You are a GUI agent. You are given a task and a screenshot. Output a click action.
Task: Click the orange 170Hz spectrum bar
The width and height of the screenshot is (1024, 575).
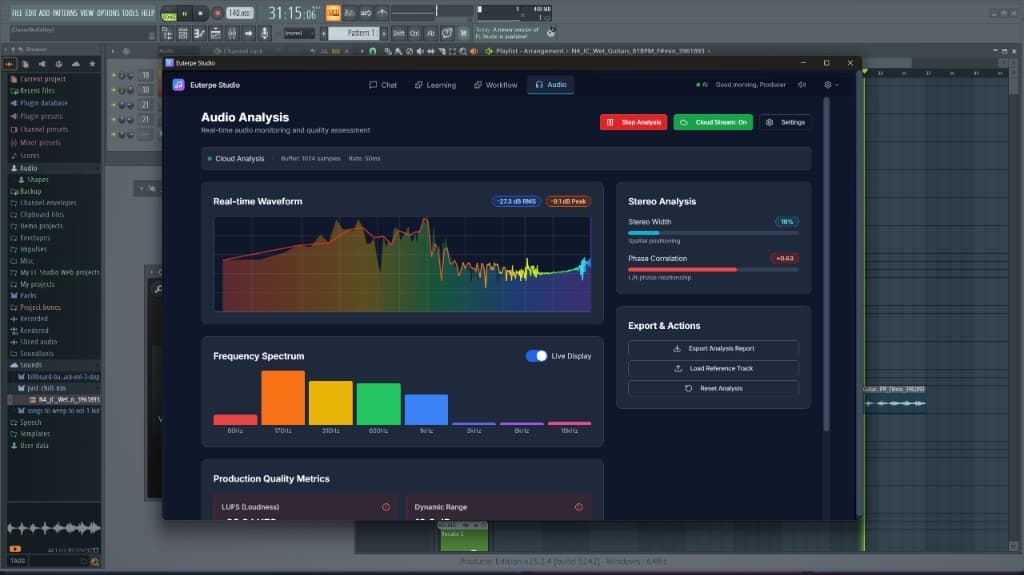click(283, 398)
